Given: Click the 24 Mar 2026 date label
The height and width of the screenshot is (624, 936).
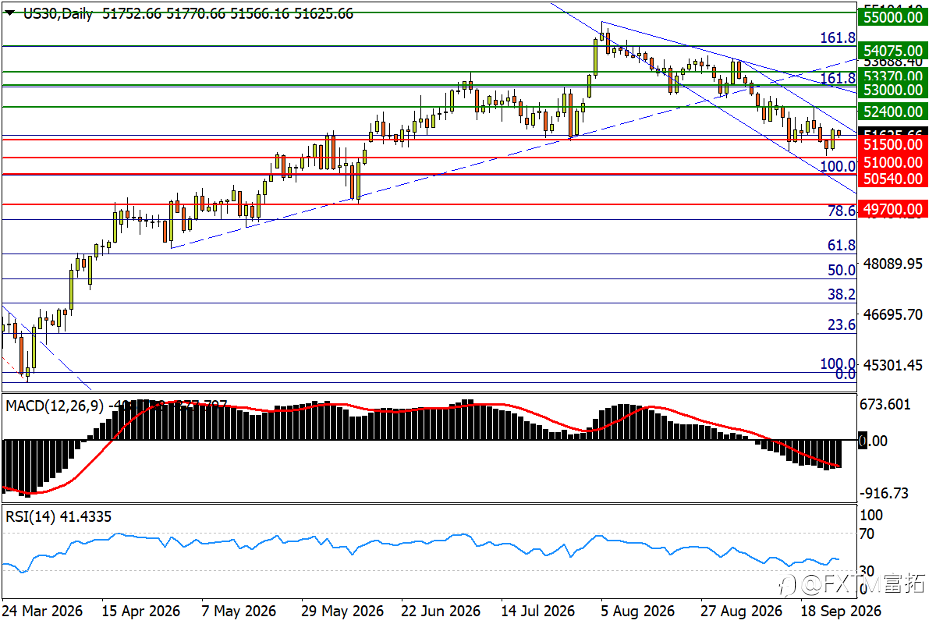Looking at the screenshot, I should tap(42, 611).
